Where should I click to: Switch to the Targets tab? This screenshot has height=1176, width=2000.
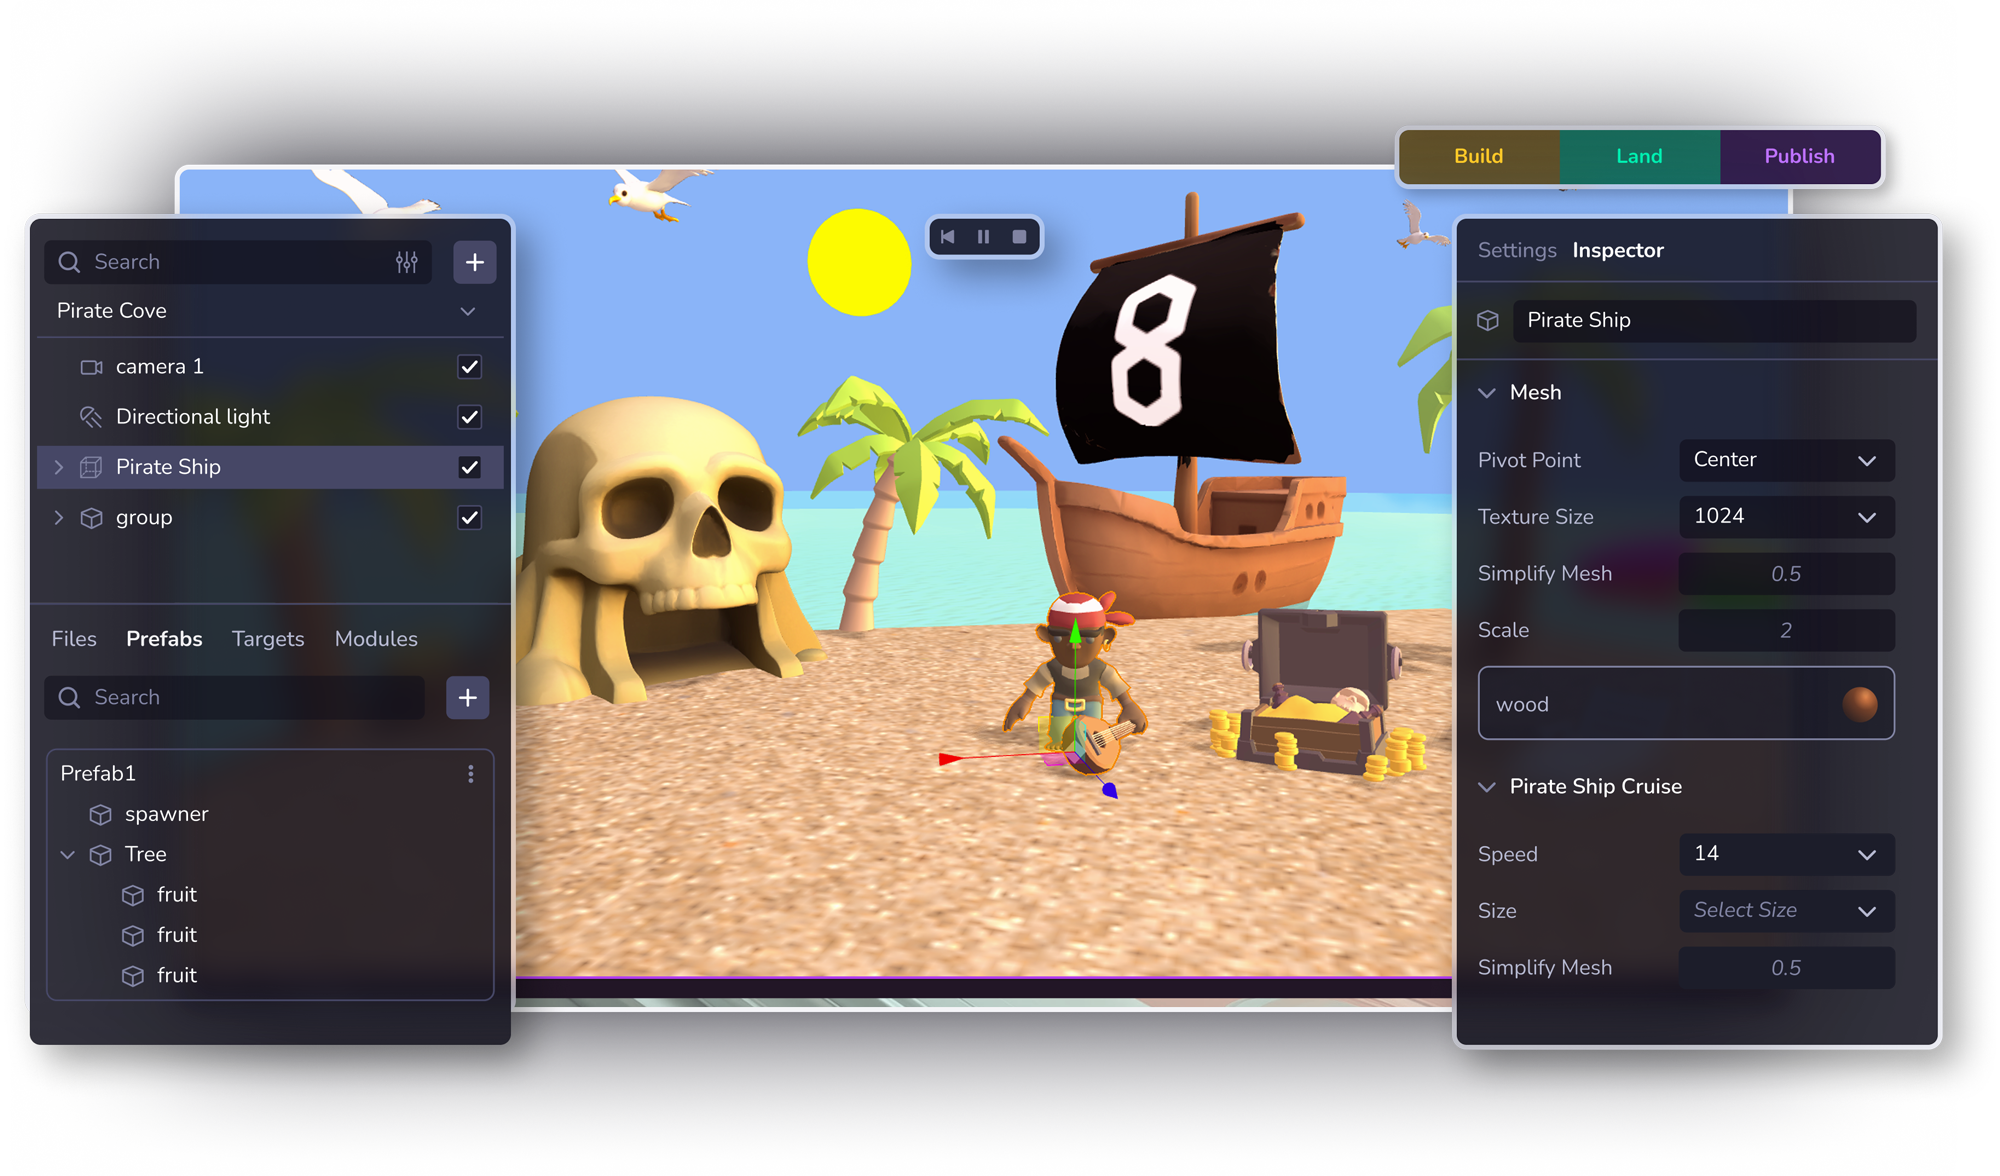268,639
